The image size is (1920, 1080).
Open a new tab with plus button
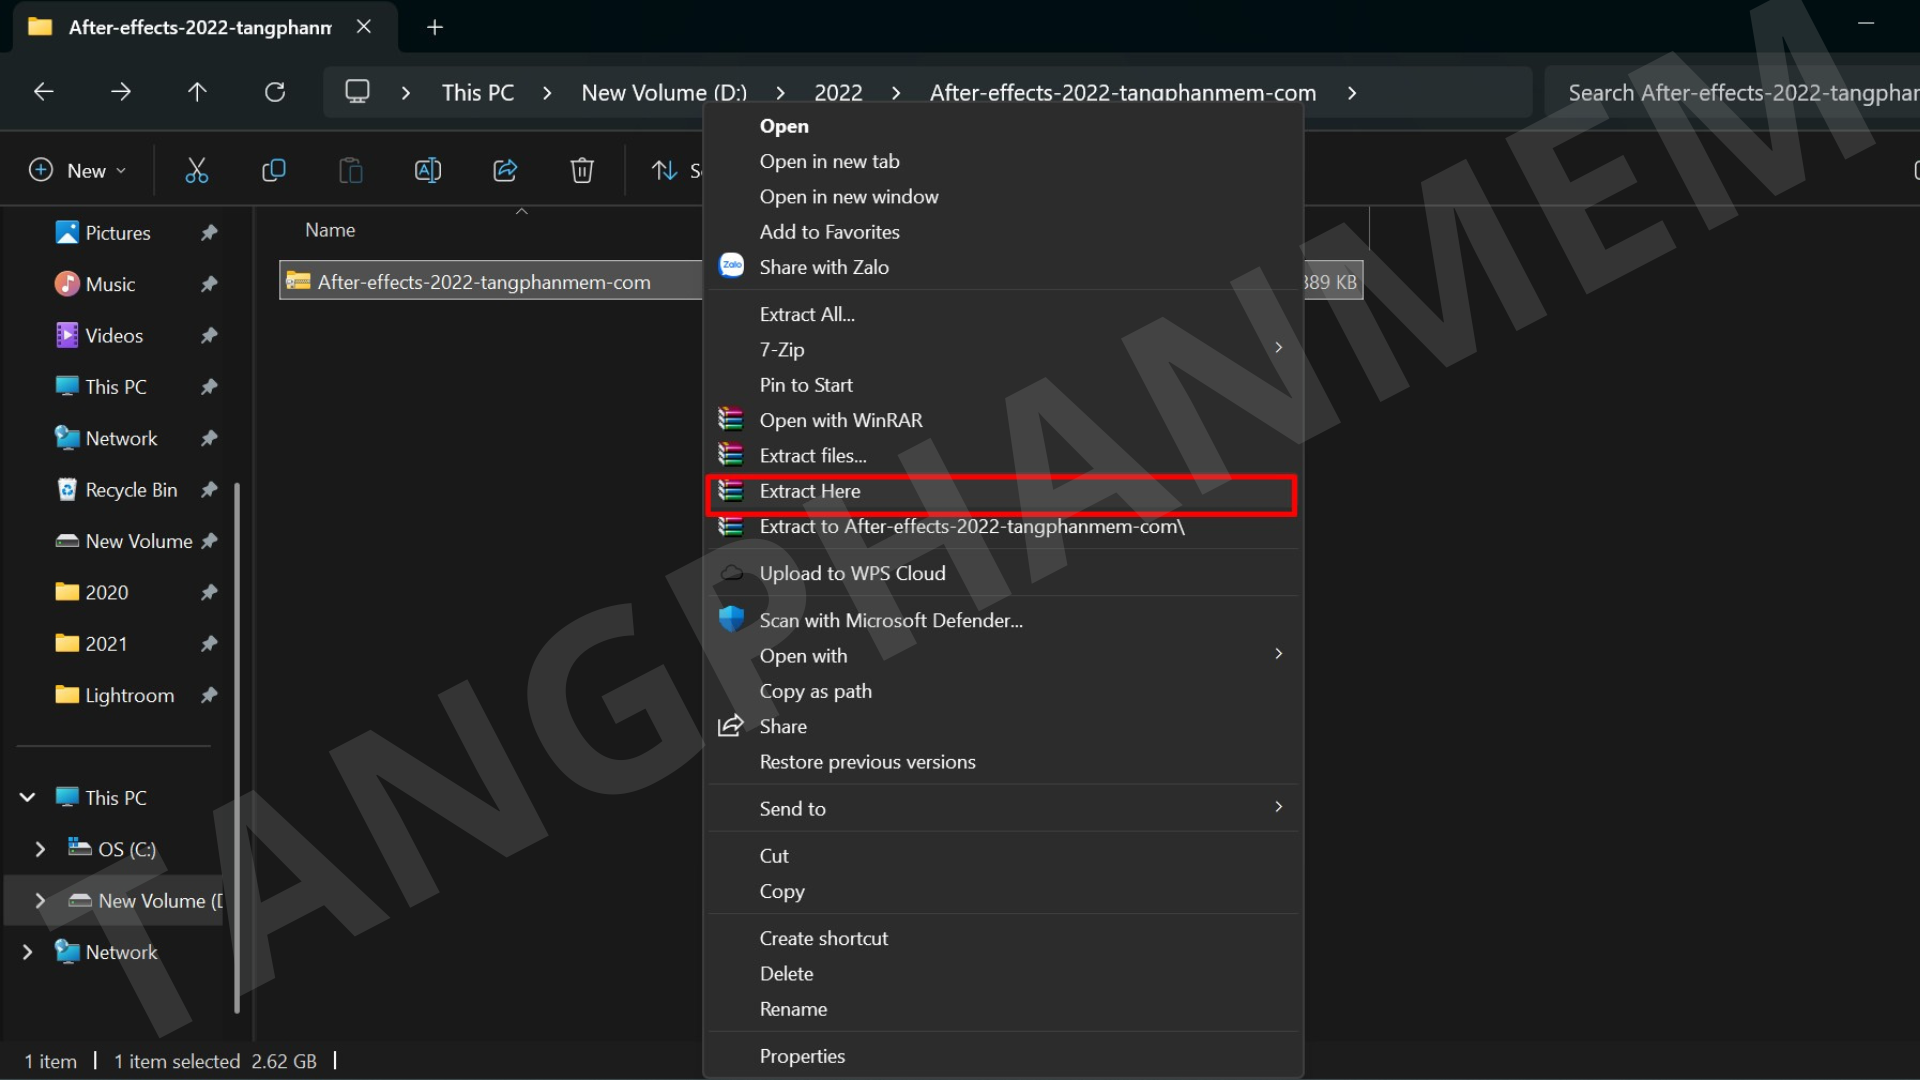[434, 28]
